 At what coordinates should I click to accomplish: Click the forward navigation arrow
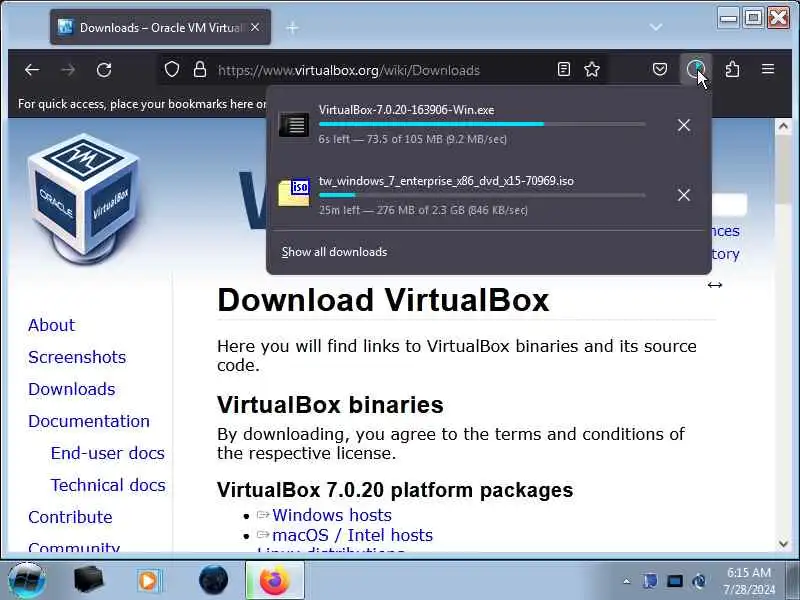tap(68, 69)
